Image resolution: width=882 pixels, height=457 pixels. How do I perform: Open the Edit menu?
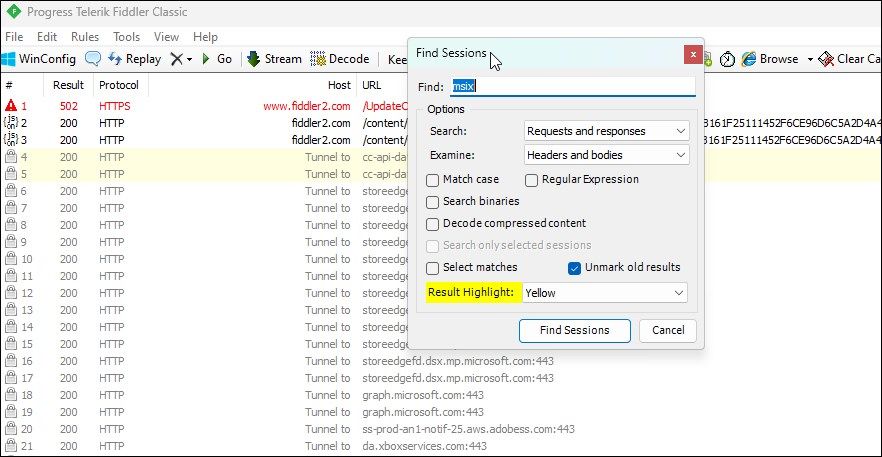click(x=47, y=37)
